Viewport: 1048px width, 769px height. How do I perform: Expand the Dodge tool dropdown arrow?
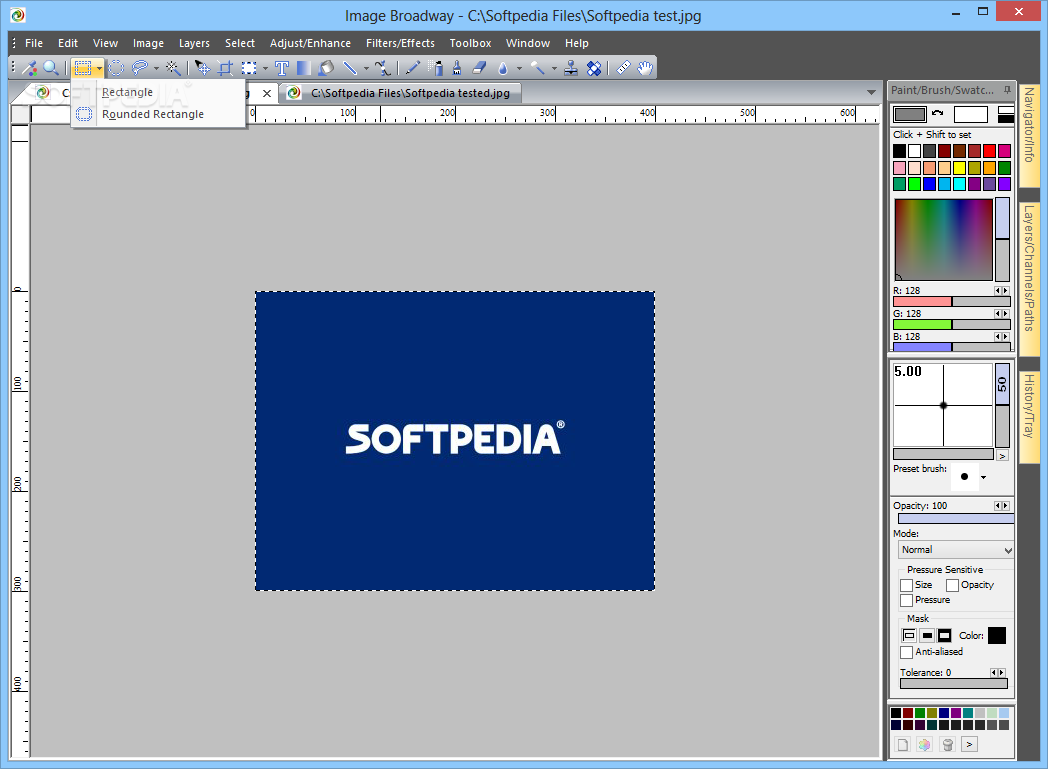pyautogui.click(x=554, y=68)
